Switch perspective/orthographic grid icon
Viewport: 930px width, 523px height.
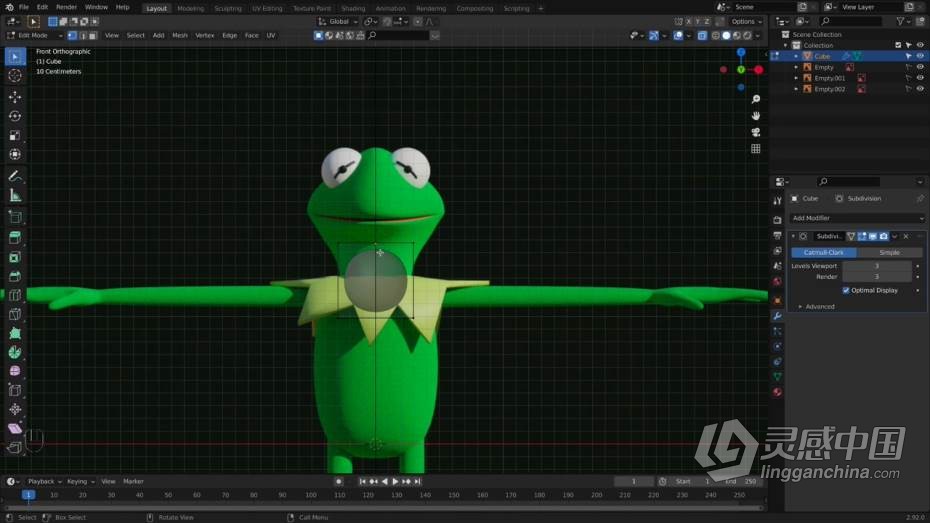tap(756, 149)
